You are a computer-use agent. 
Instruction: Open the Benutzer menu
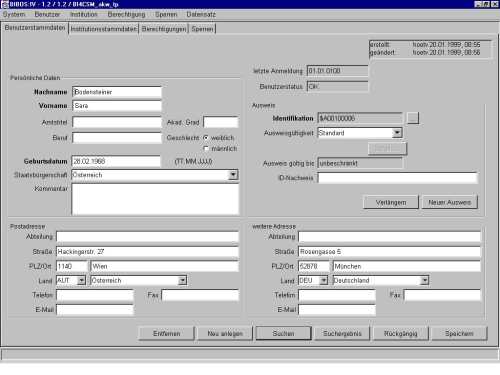click(x=47, y=15)
